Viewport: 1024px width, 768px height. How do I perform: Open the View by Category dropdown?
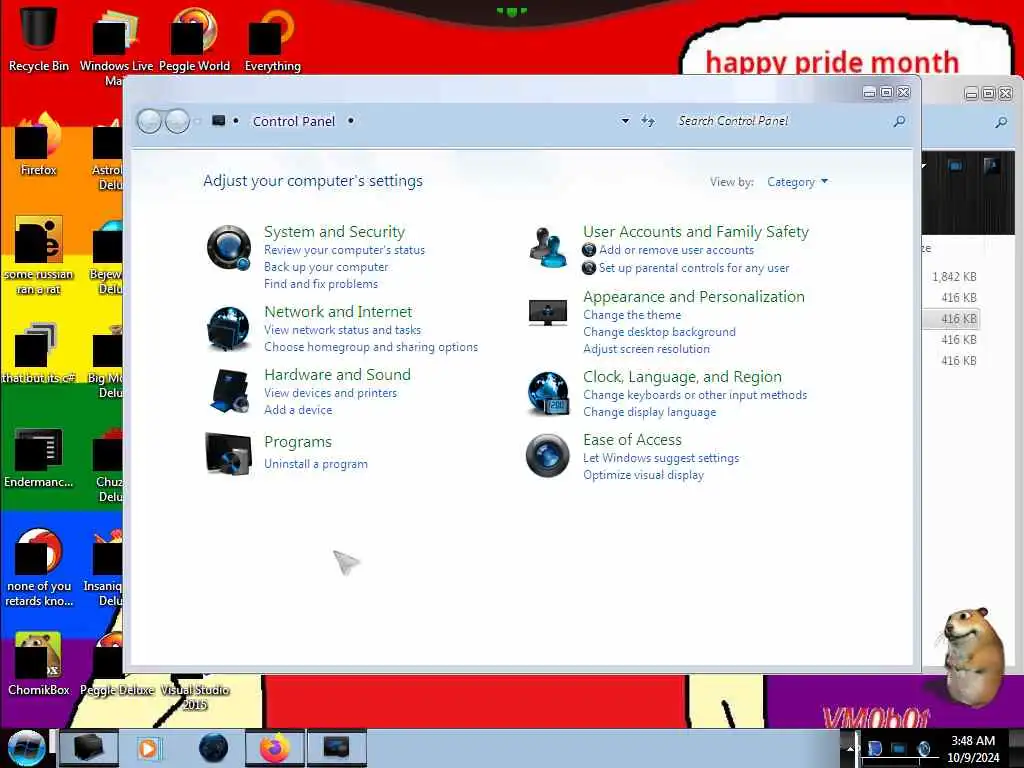tap(797, 182)
